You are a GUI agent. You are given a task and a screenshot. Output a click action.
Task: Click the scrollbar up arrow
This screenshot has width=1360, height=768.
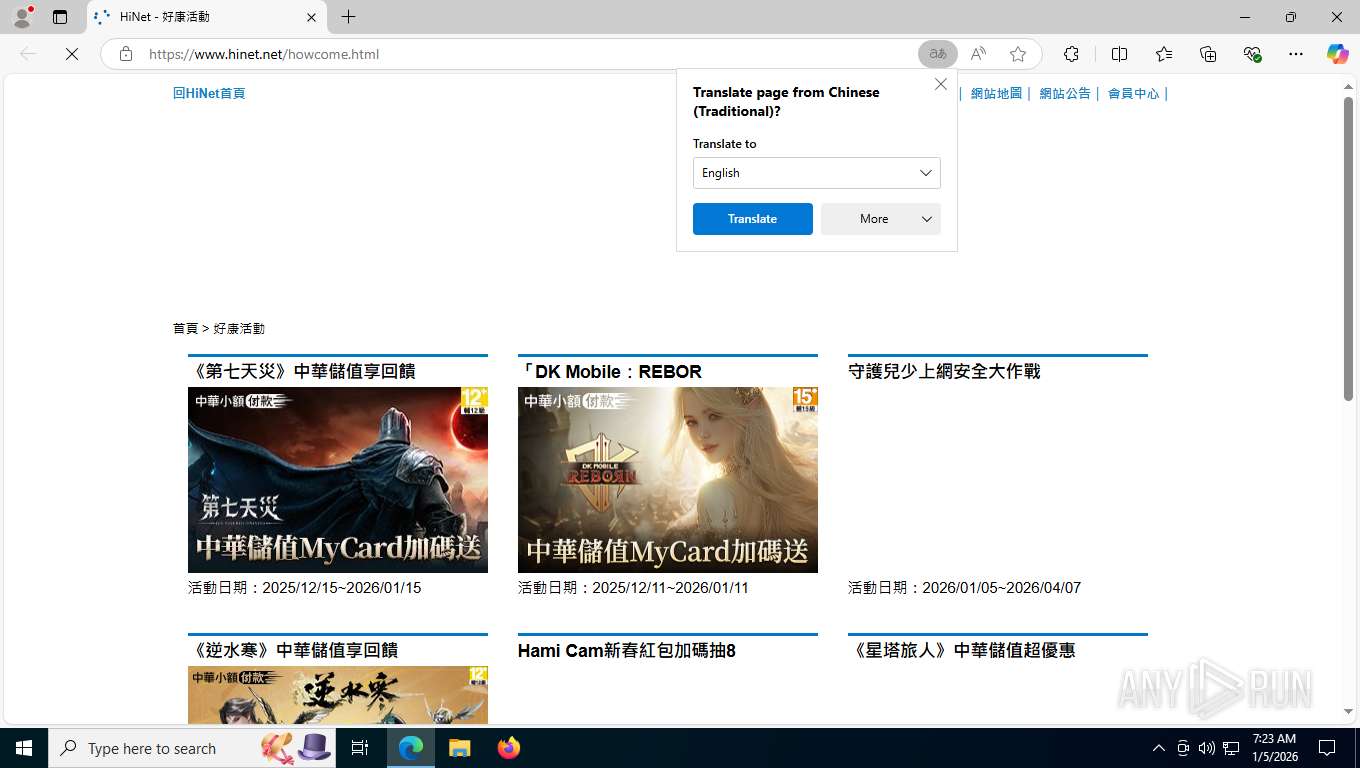click(1348, 87)
